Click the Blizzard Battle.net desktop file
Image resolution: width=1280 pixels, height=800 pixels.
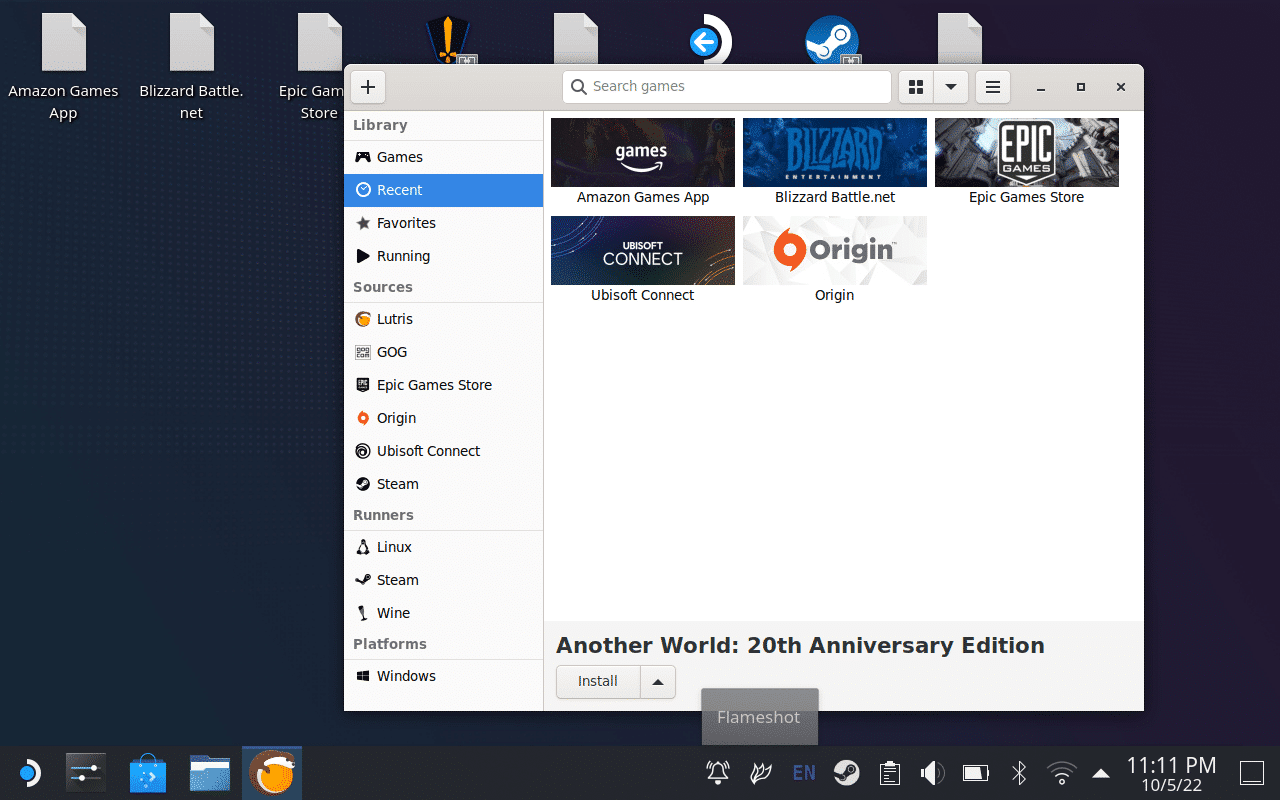click(191, 67)
